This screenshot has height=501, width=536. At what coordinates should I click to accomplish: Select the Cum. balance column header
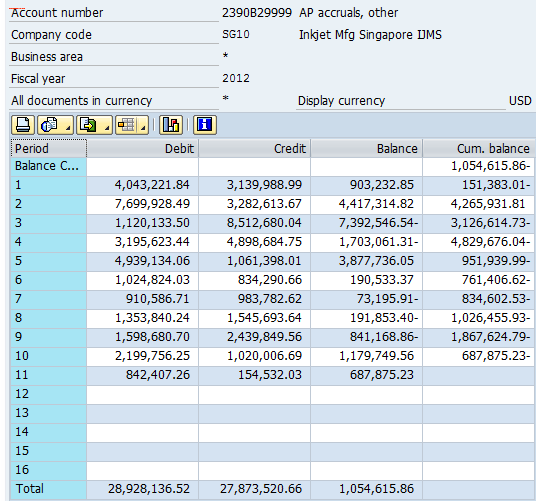pos(479,149)
